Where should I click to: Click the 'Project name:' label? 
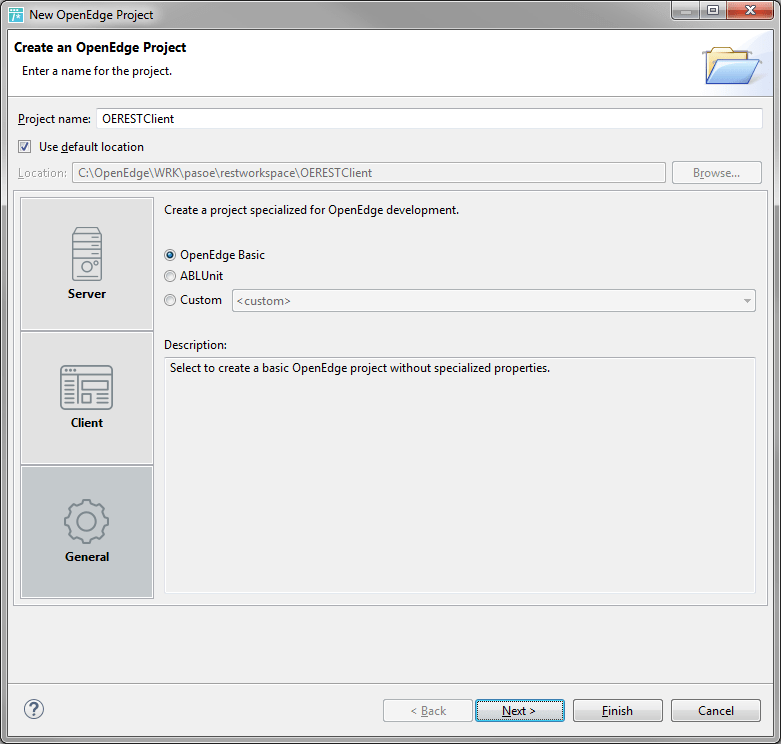[x=54, y=119]
